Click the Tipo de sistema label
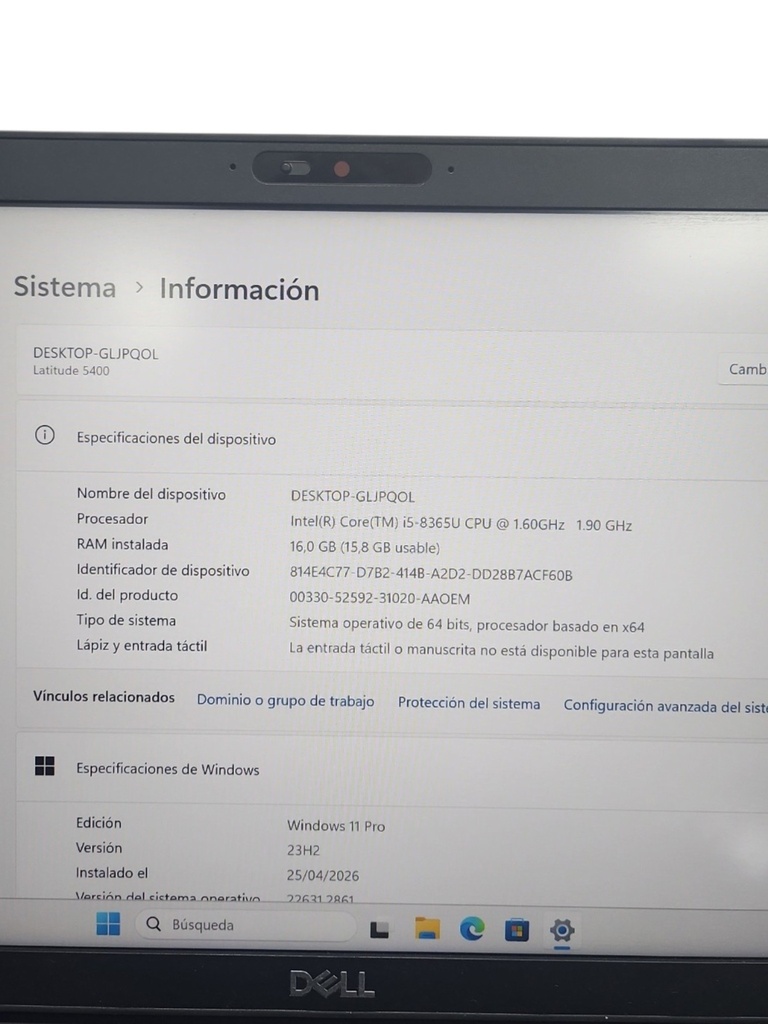This screenshot has height=1024, width=768. click(x=126, y=620)
